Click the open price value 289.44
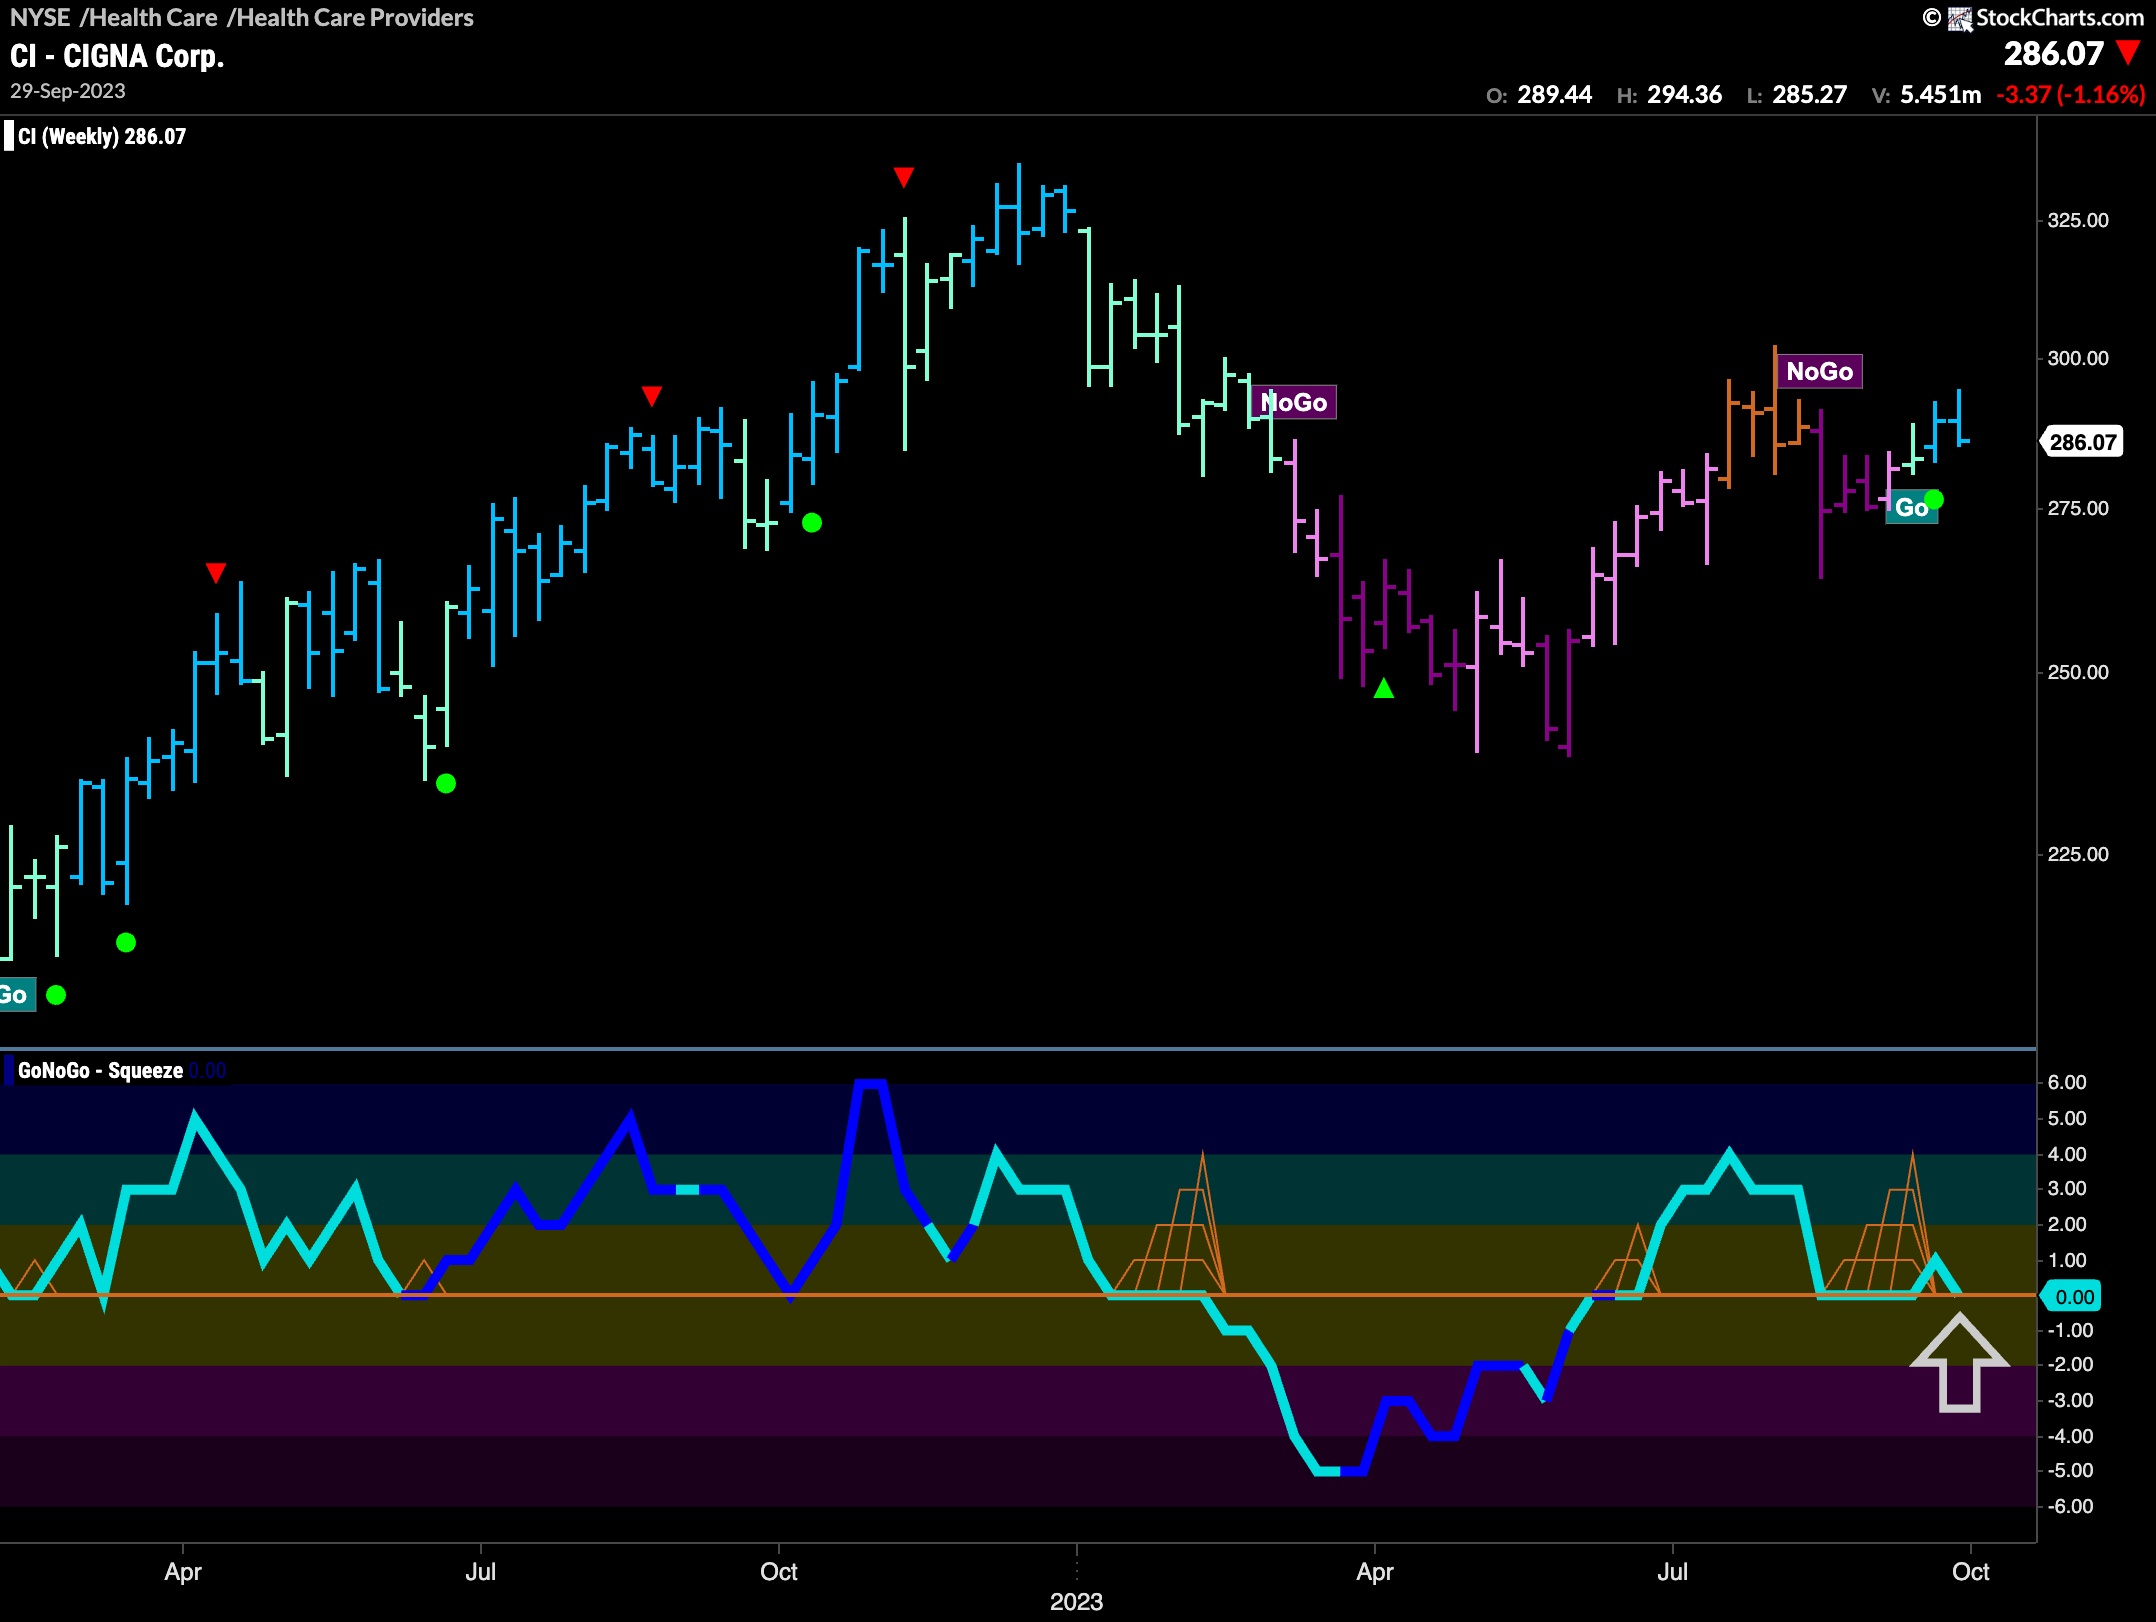This screenshot has height=1622, width=2156. coord(1554,95)
